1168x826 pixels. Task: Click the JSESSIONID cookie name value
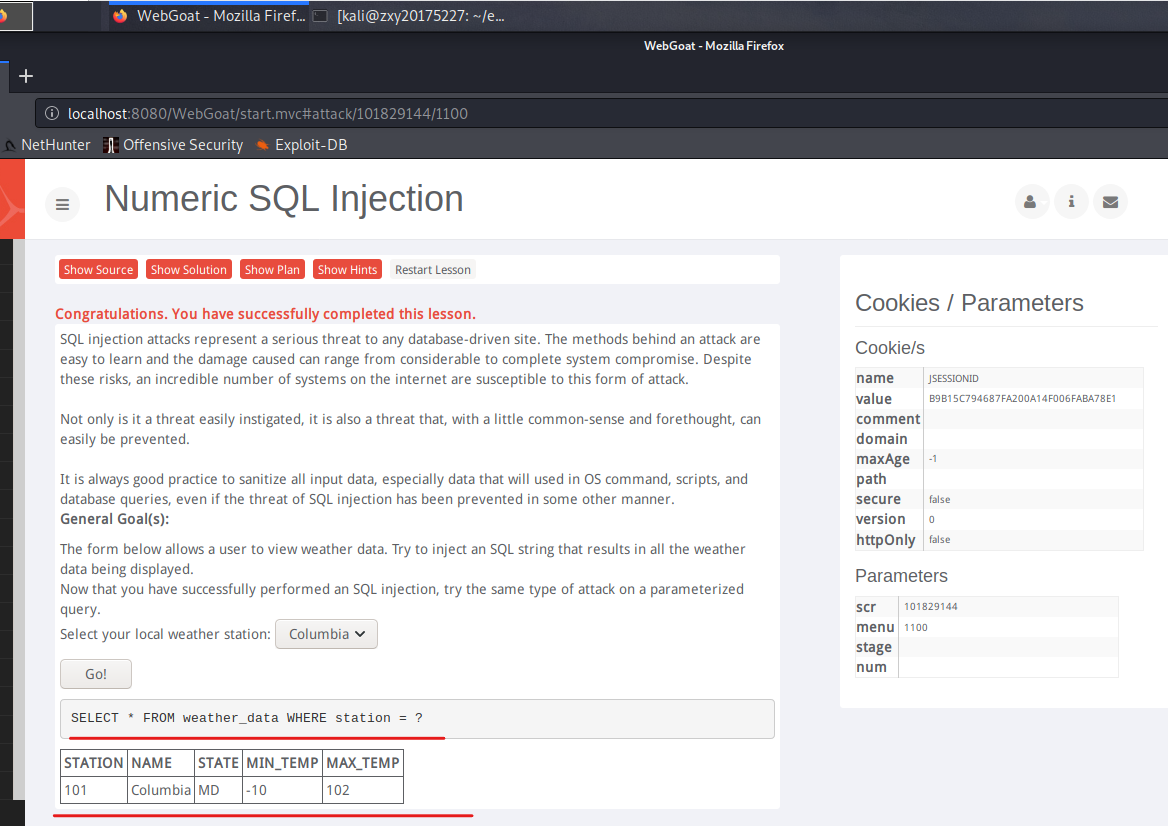(953, 378)
